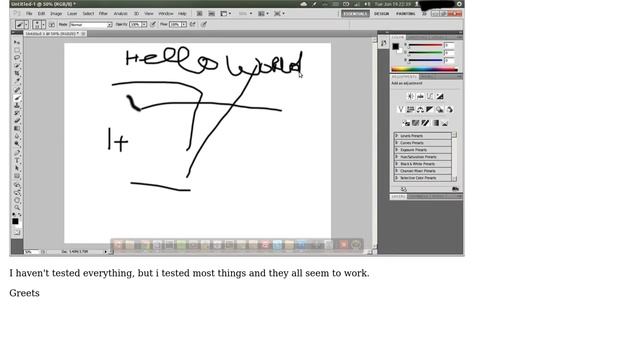Add a Vibrance adjustment
The width and height of the screenshot is (640, 360).
[400, 109]
